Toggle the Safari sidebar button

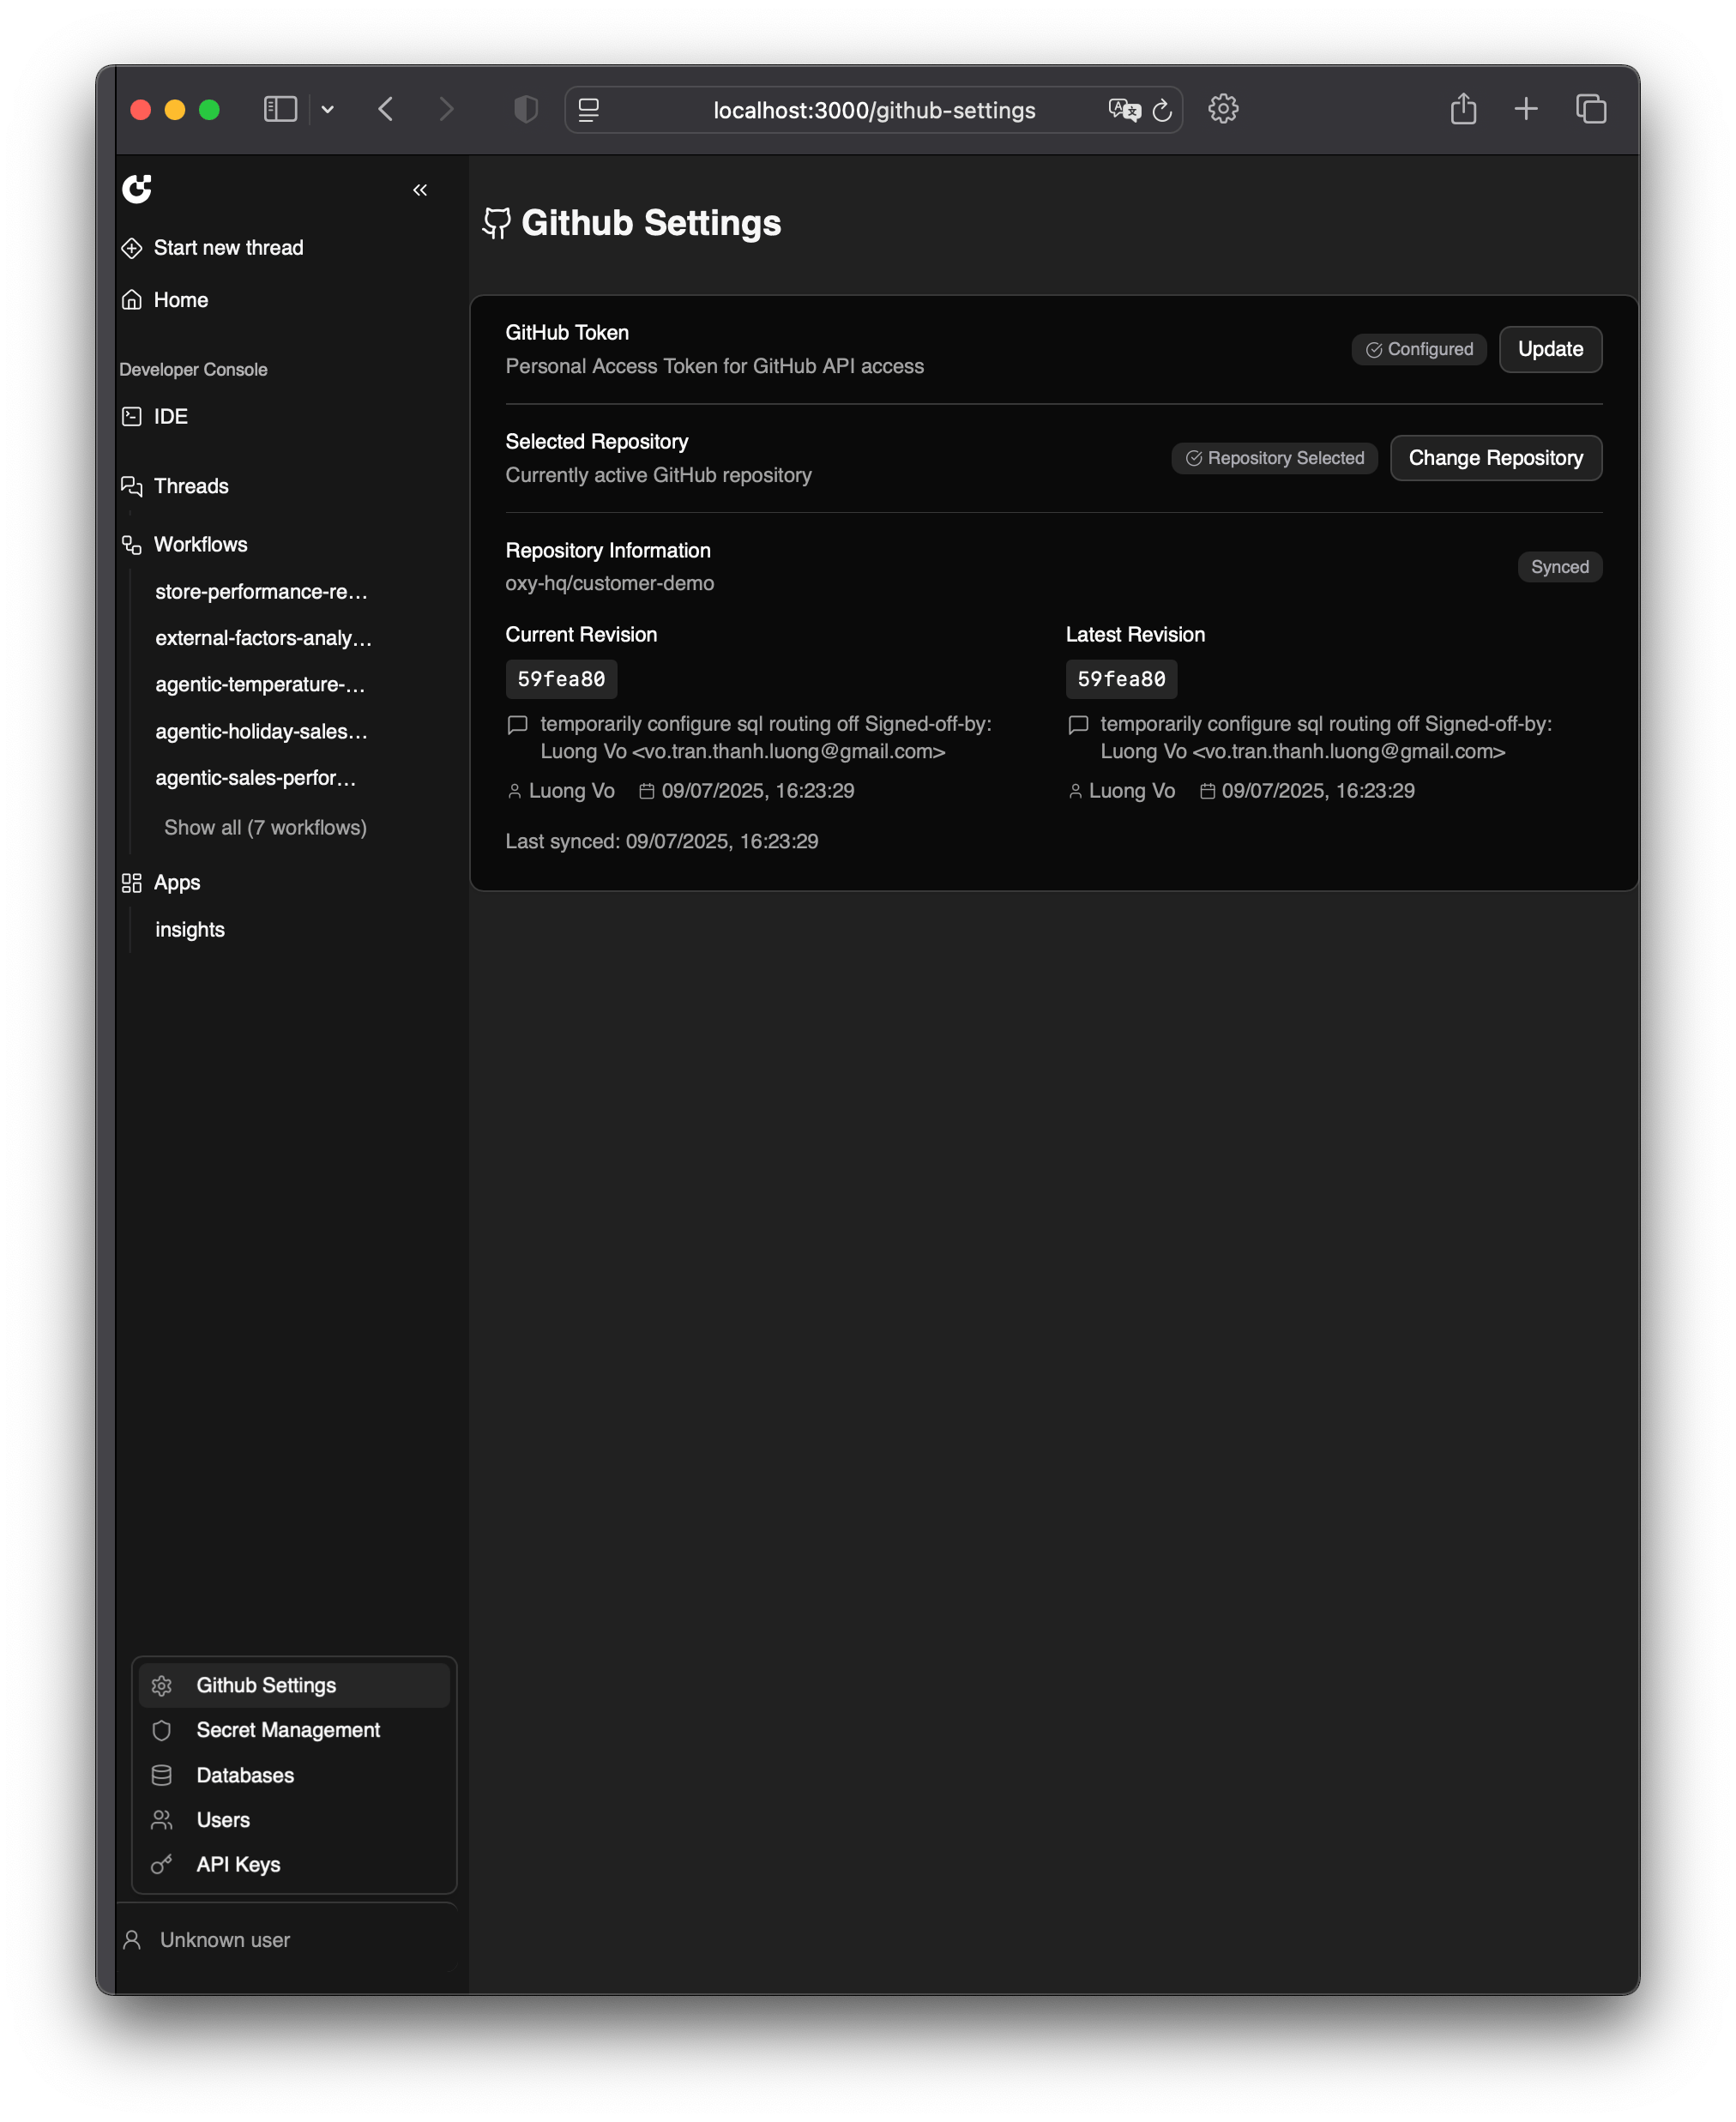click(x=280, y=109)
